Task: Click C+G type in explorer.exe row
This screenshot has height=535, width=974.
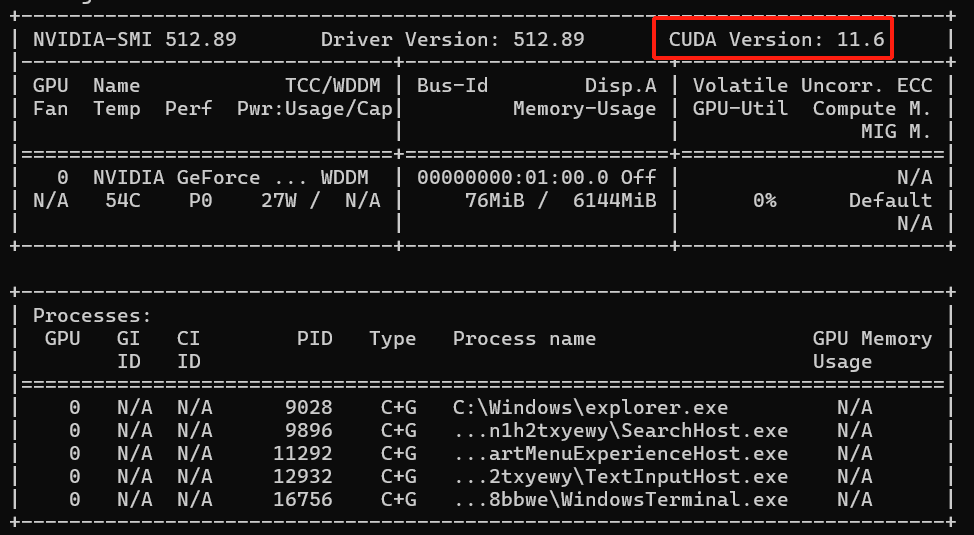Action: (399, 408)
